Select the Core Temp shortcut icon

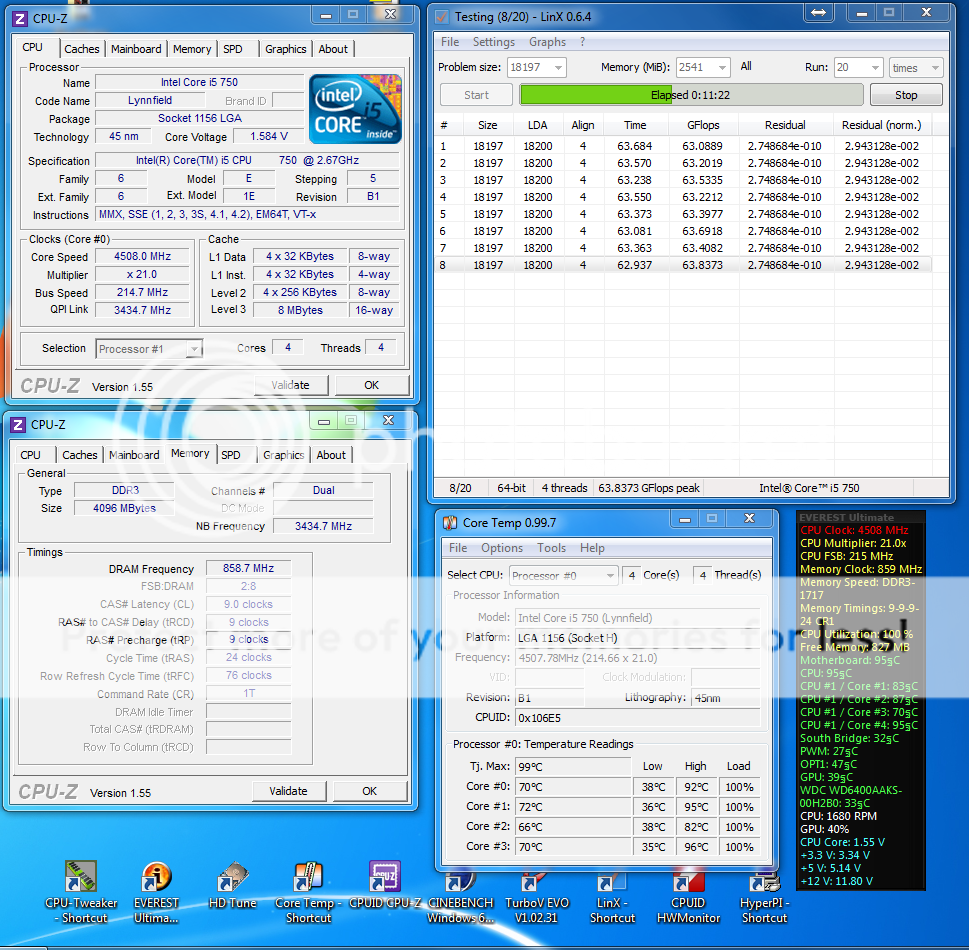point(308,880)
